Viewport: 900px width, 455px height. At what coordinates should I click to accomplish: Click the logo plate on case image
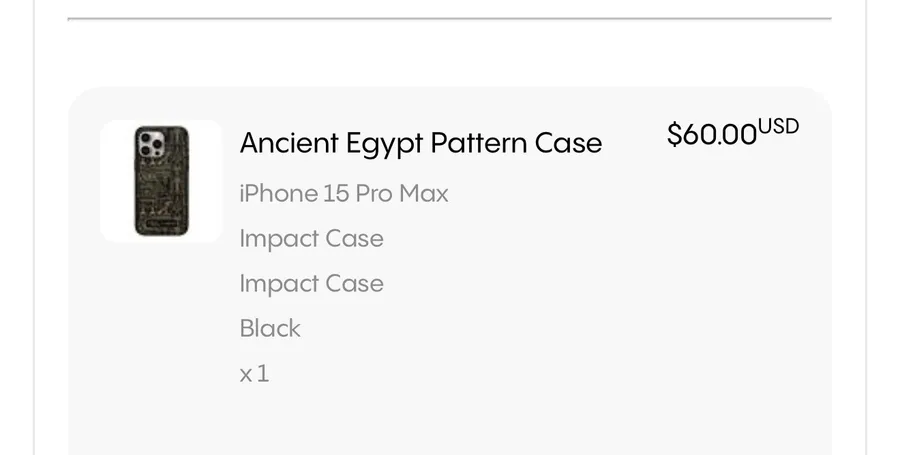click(x=161, y=224)
